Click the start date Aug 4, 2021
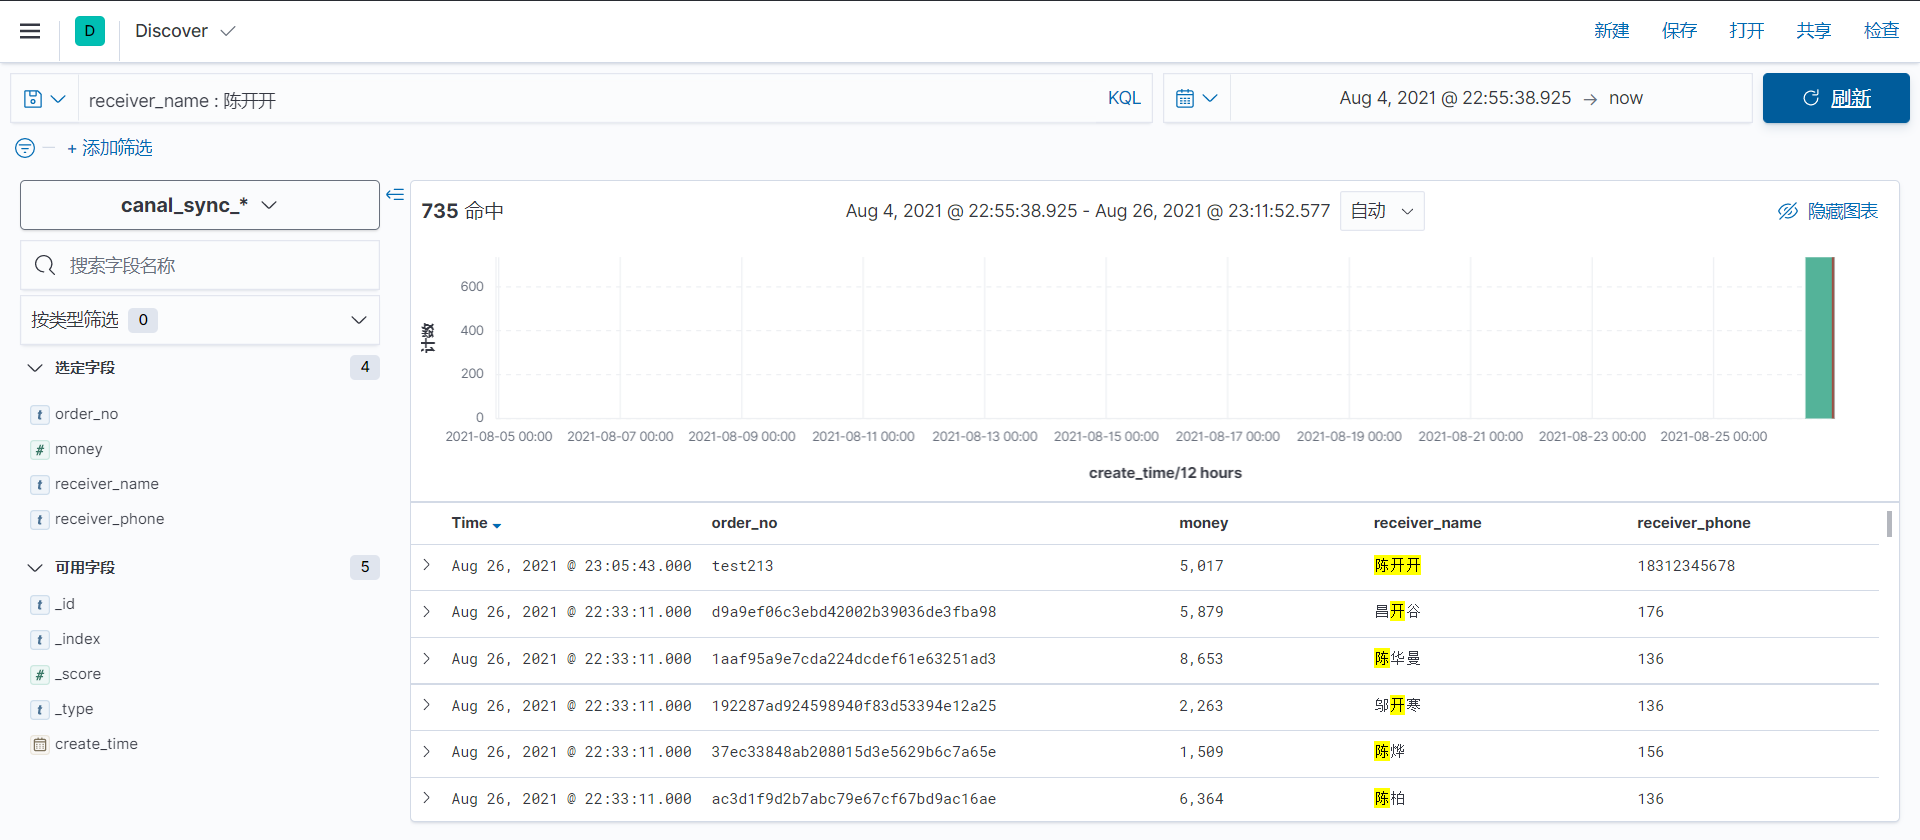This screenshot has width=1920, height=840. click(1455, 98)
